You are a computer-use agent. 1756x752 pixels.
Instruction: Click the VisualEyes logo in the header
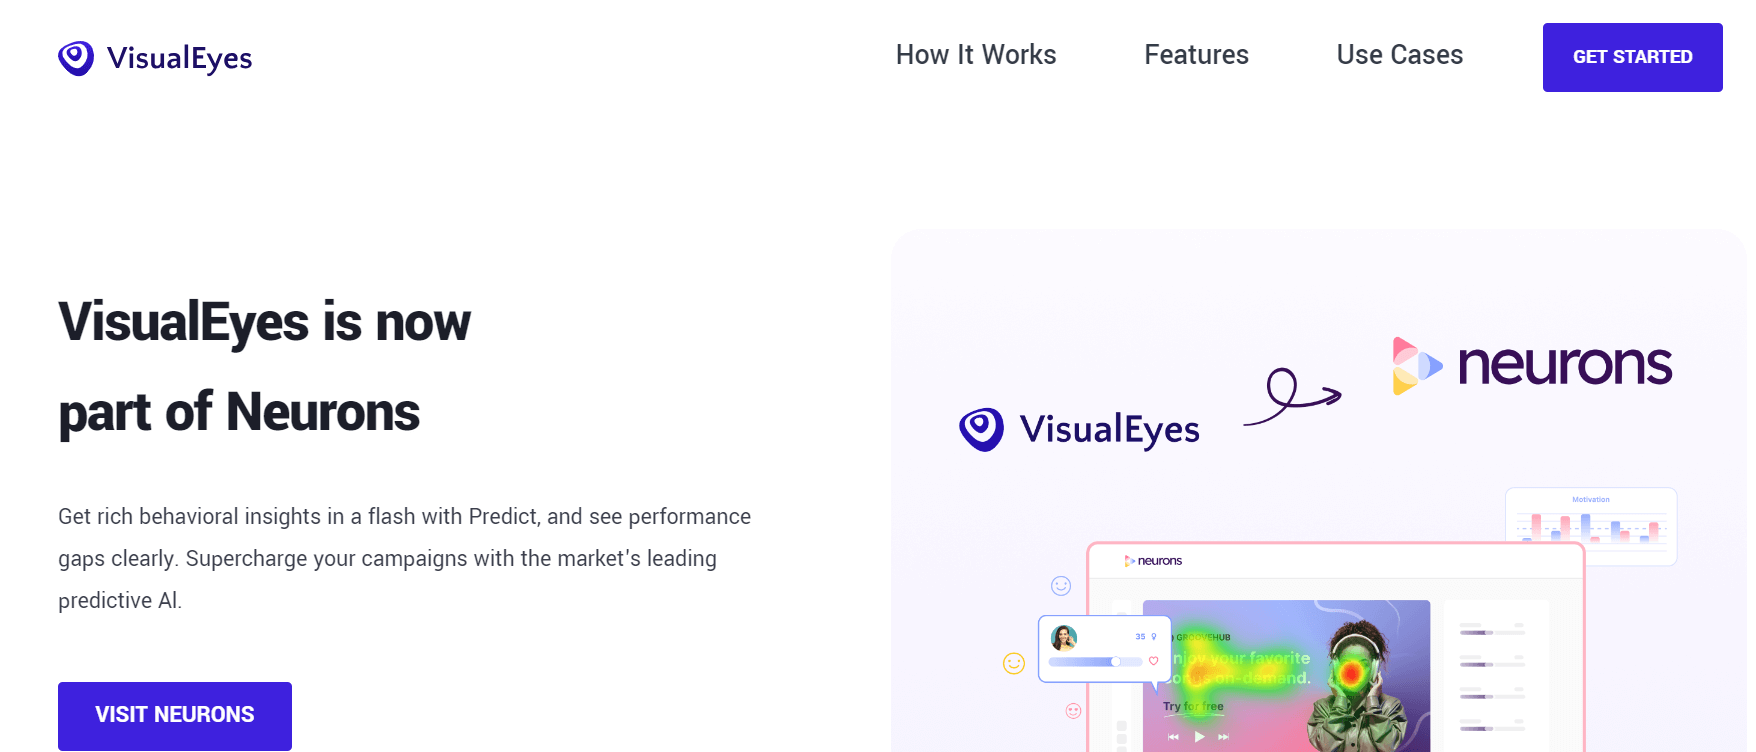(155, 58)
